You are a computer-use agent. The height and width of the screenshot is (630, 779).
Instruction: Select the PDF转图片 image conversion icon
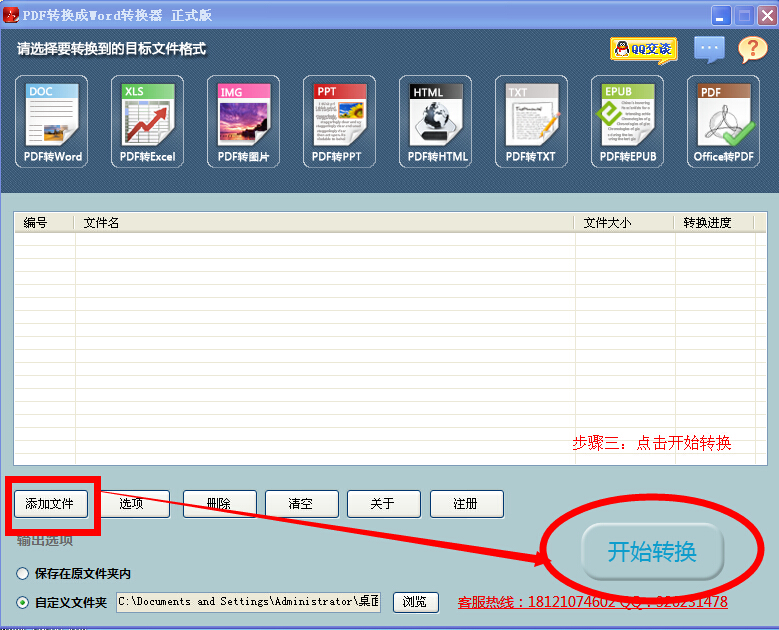pos(244,121)
